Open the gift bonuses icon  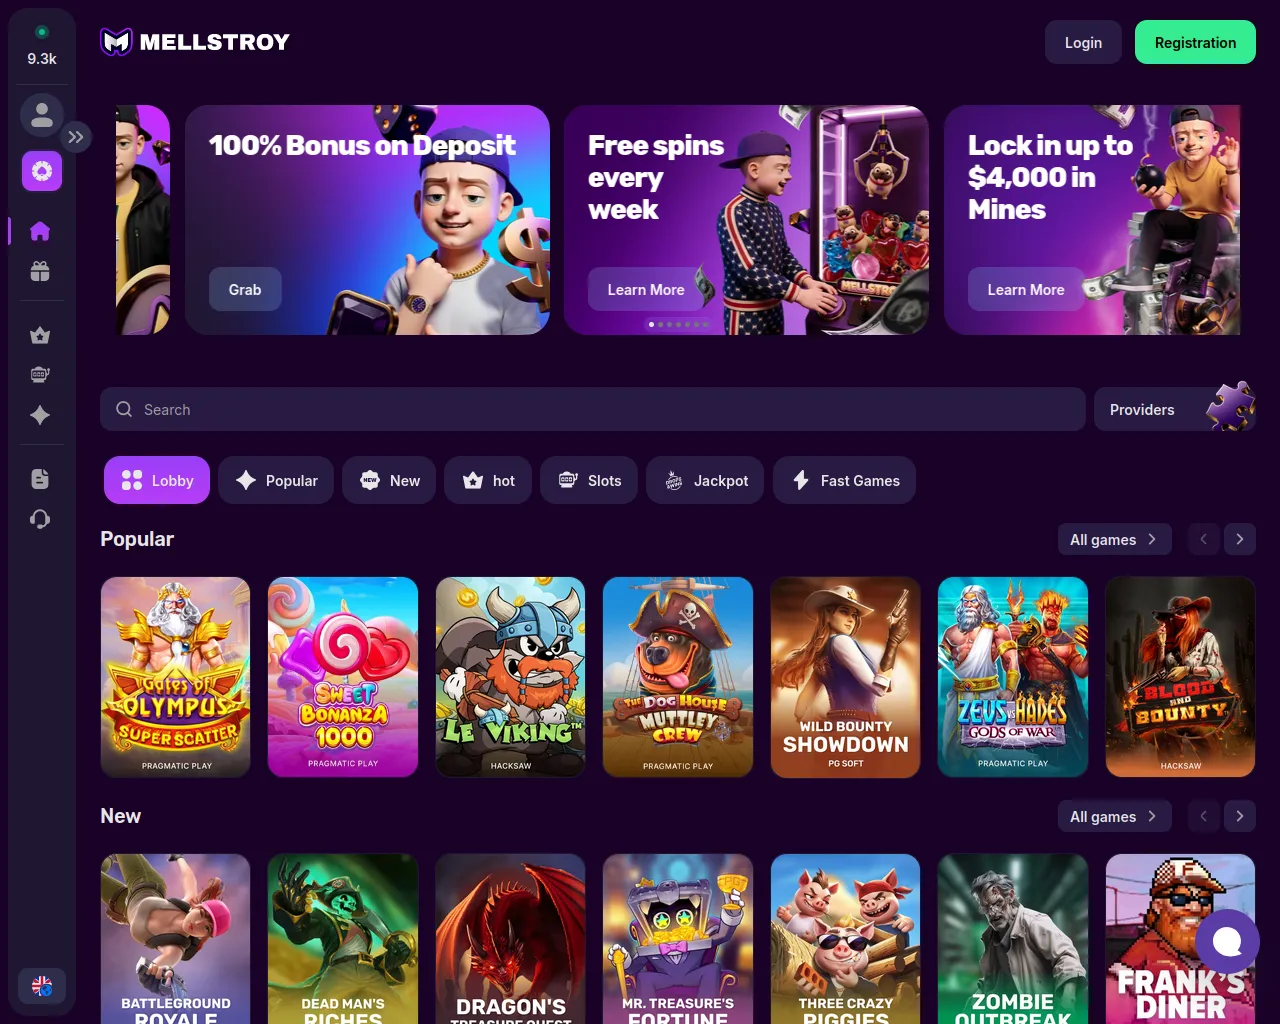40,271
